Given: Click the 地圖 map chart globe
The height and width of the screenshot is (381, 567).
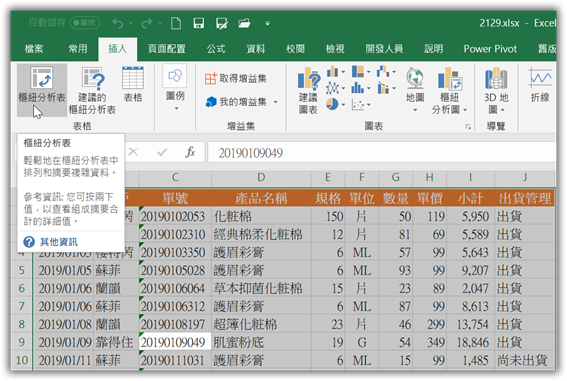Looking at the screenshot, I should (415, 78).
